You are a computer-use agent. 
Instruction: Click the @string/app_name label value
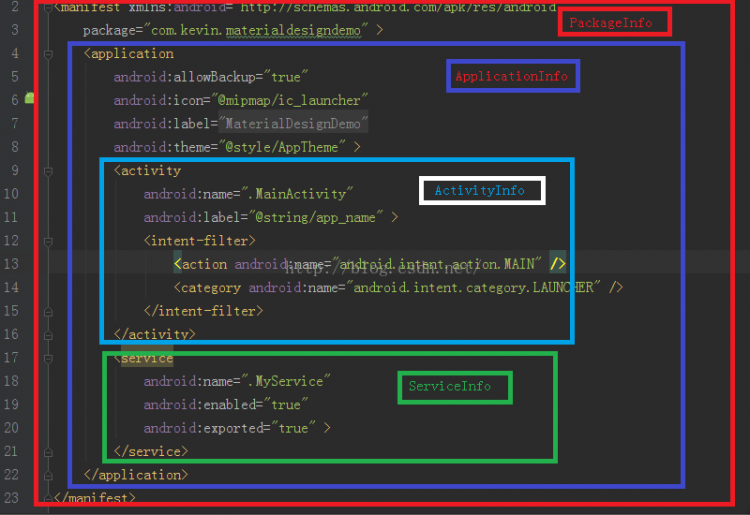pos(316,218)
